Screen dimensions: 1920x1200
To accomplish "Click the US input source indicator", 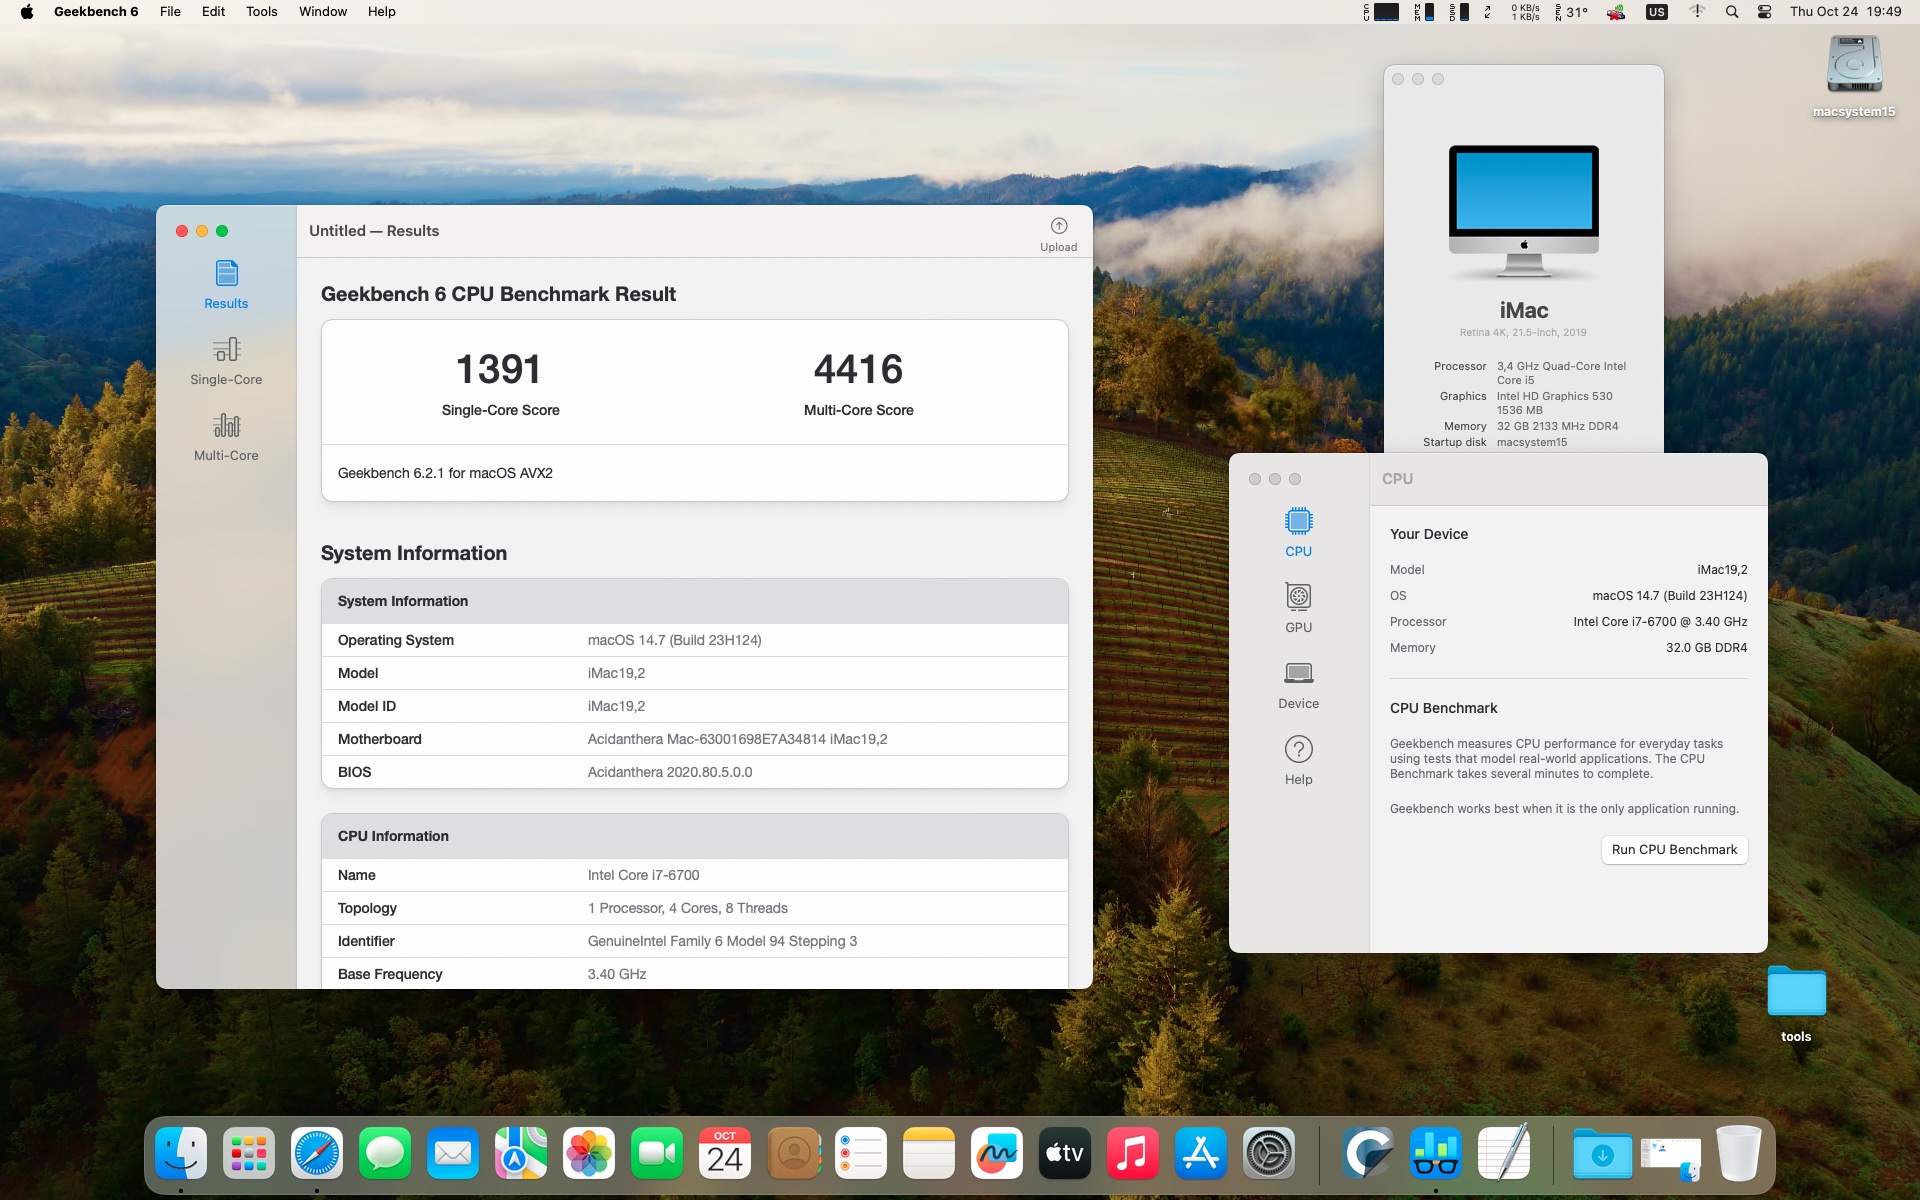I will [1656, 12].
